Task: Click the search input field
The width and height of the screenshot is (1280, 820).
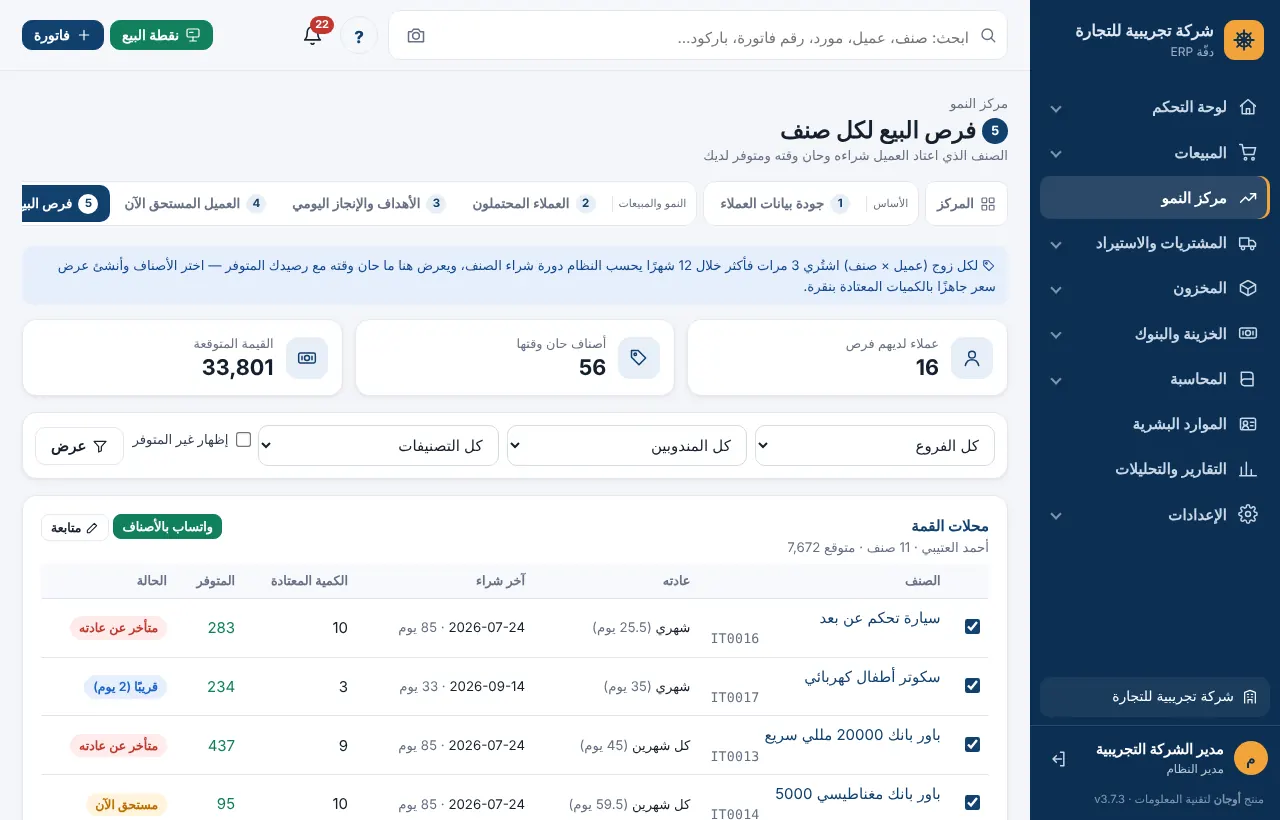Action: pos(698,35)
